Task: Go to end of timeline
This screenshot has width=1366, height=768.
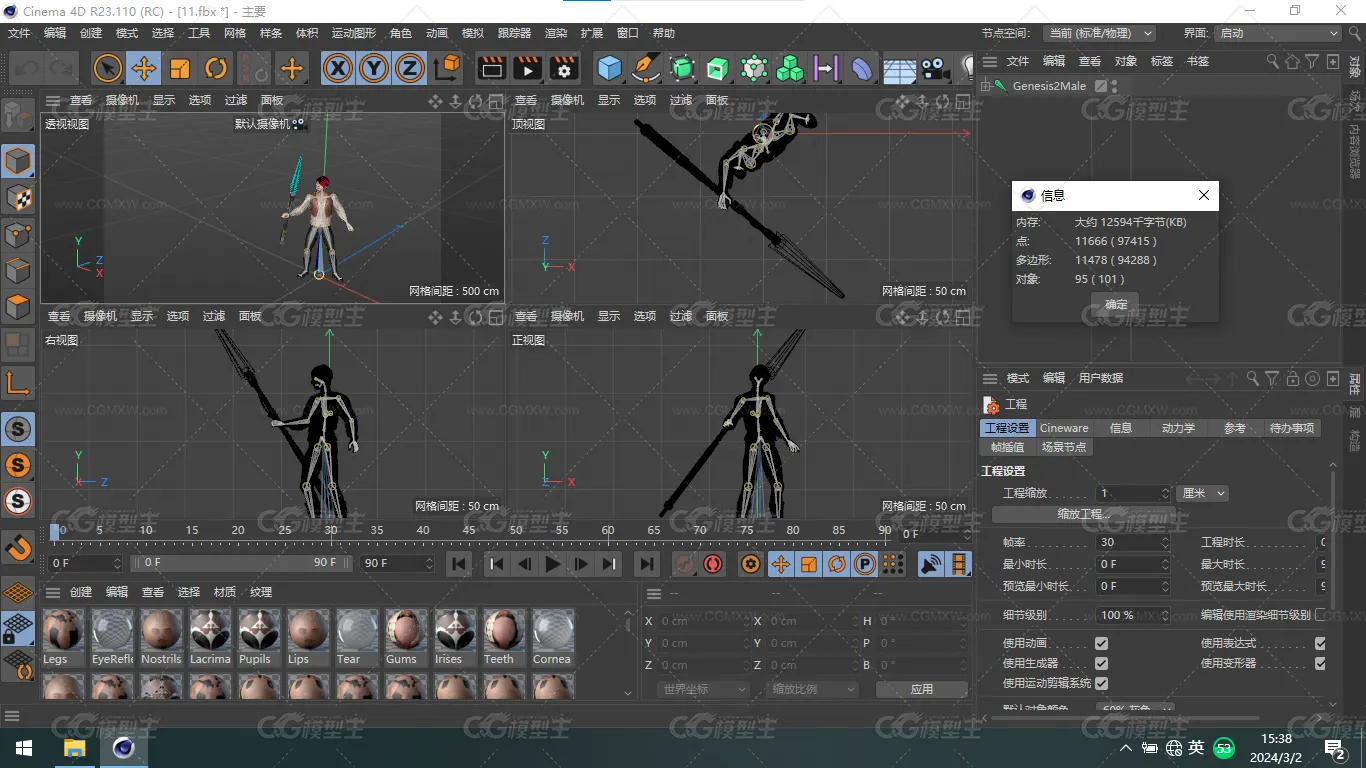Action: (647, 564)
